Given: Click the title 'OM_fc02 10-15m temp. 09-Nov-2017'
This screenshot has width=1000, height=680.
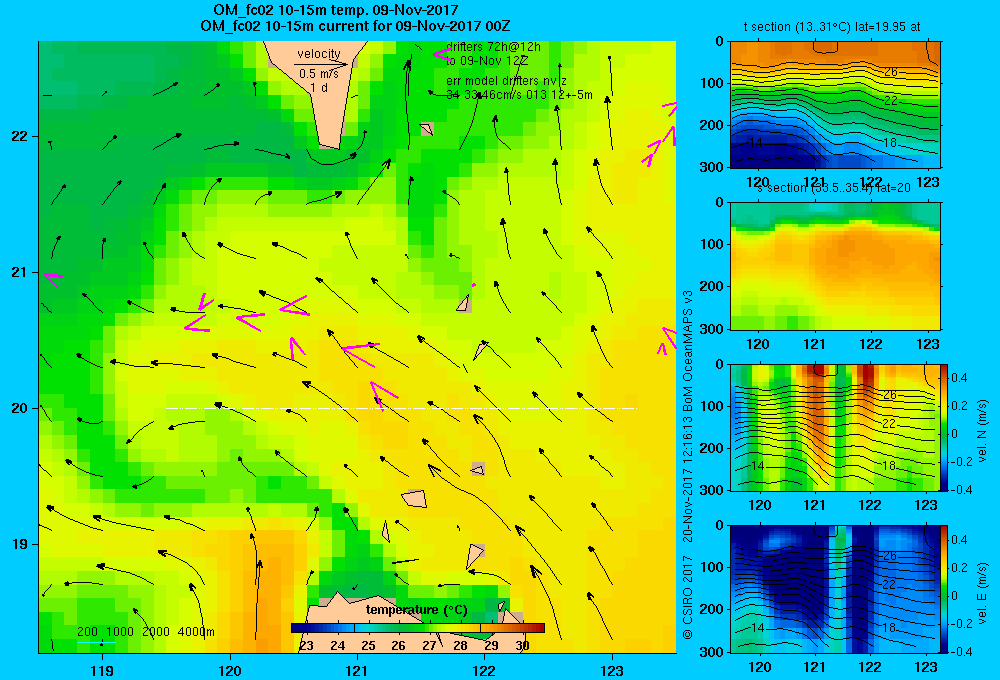Looking at the screenshot, I should pos(335,10).
